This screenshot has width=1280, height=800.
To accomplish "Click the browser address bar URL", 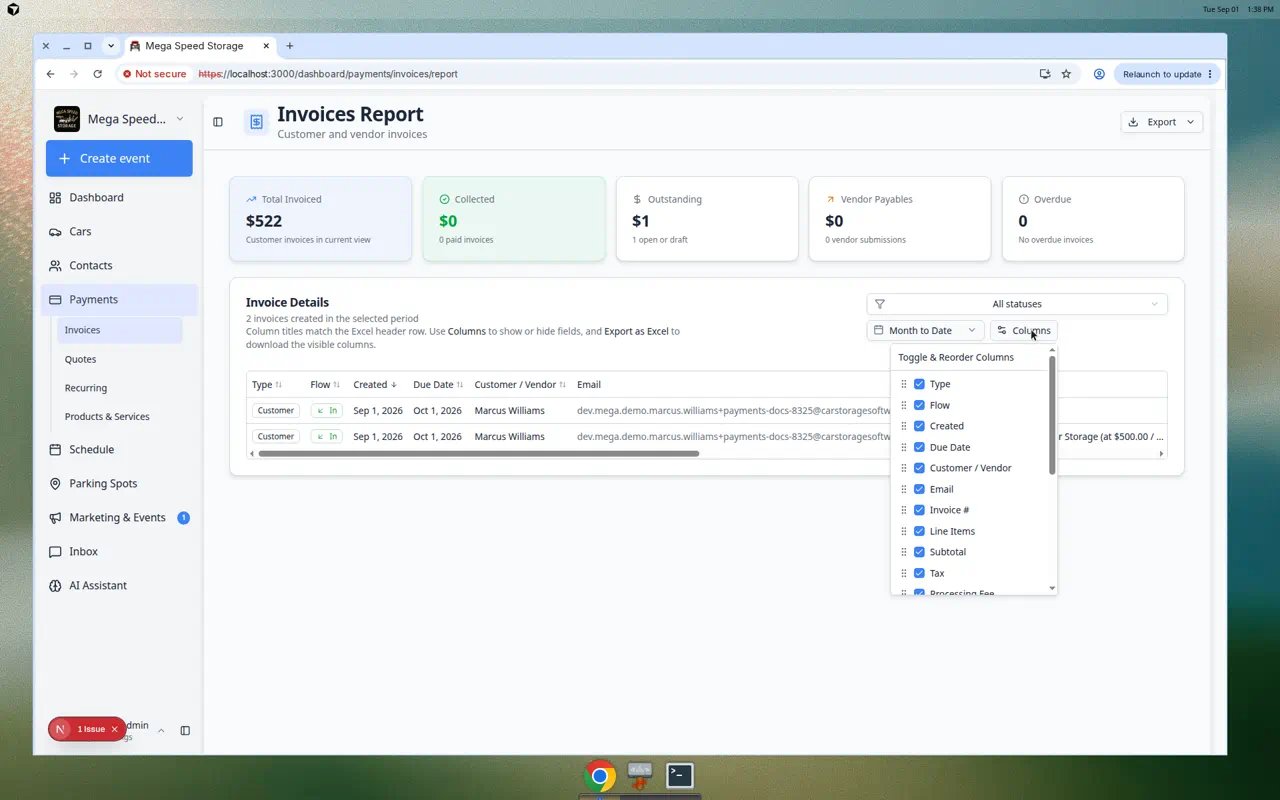I will 328,74.
